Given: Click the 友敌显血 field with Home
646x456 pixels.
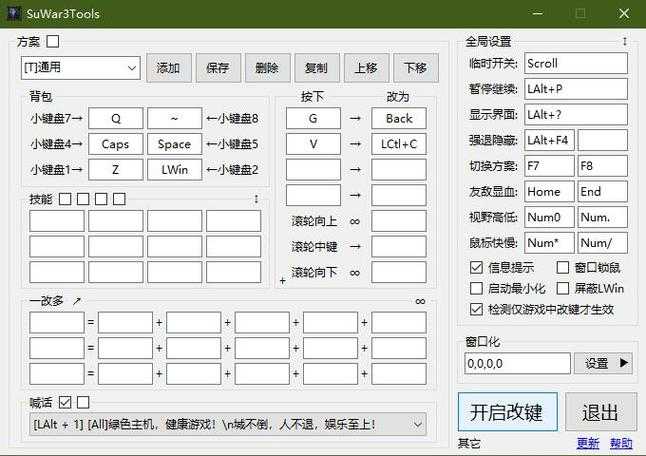Looking at the screenshot, I should click(549, 192).
